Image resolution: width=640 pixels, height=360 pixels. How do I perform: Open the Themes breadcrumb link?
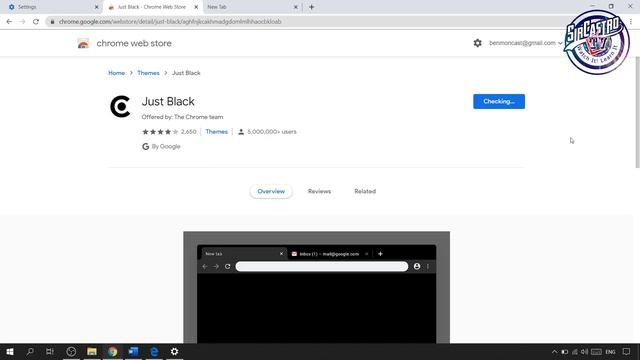coord(148,73)
